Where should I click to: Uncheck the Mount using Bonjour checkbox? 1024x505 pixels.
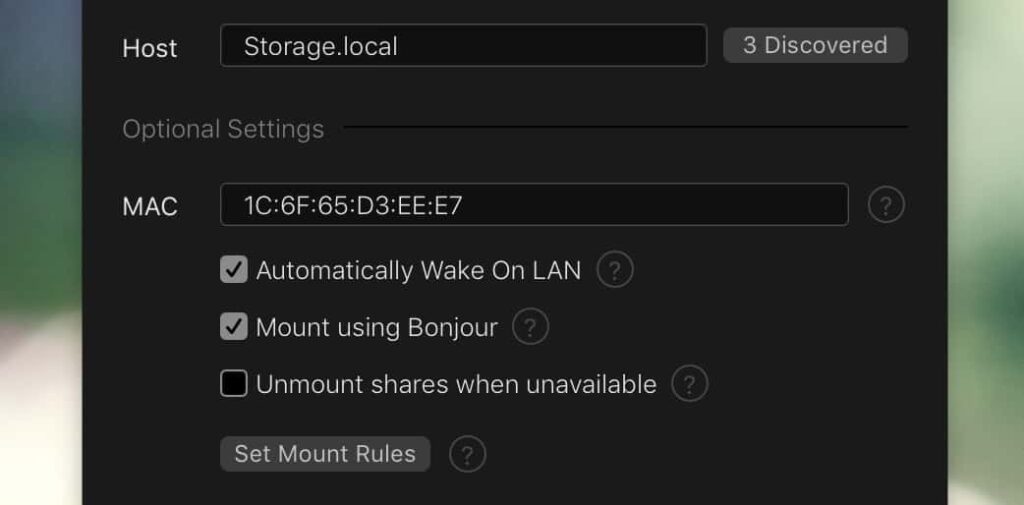[234, 327]
